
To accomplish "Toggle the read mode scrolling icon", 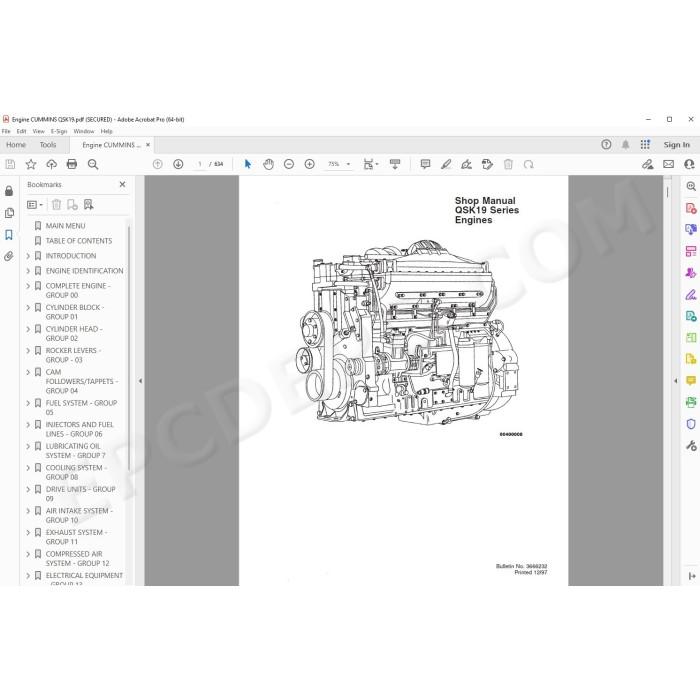I will click(395, 164).
